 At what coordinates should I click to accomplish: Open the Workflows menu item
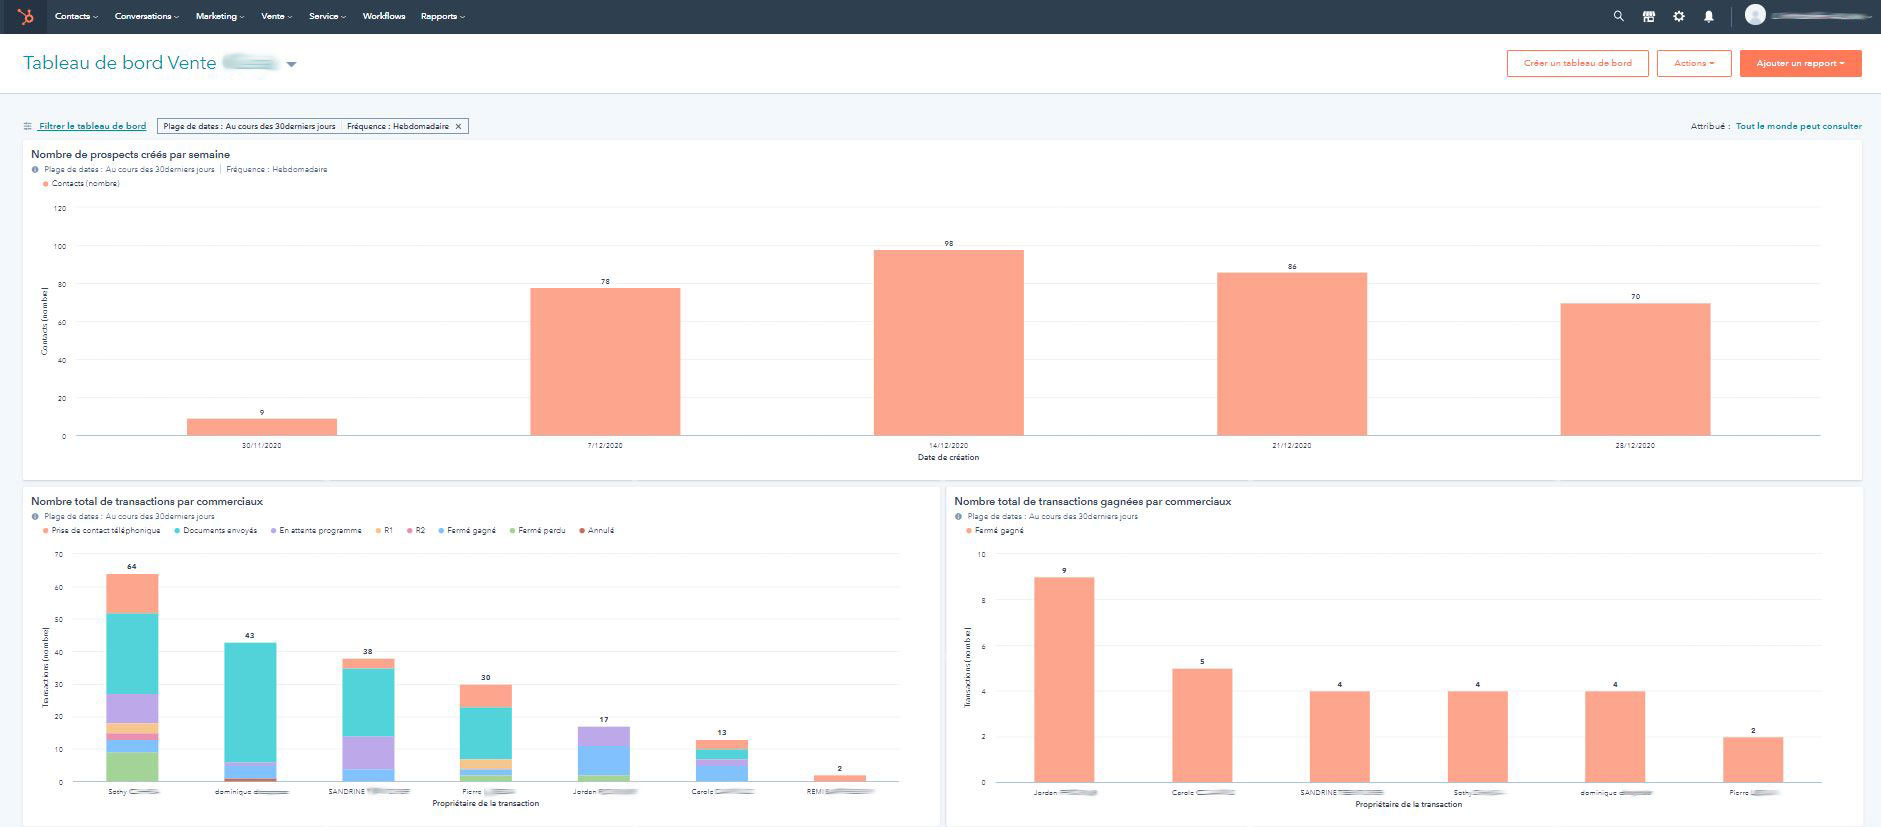pyautogui.click(x=384, y=16)
